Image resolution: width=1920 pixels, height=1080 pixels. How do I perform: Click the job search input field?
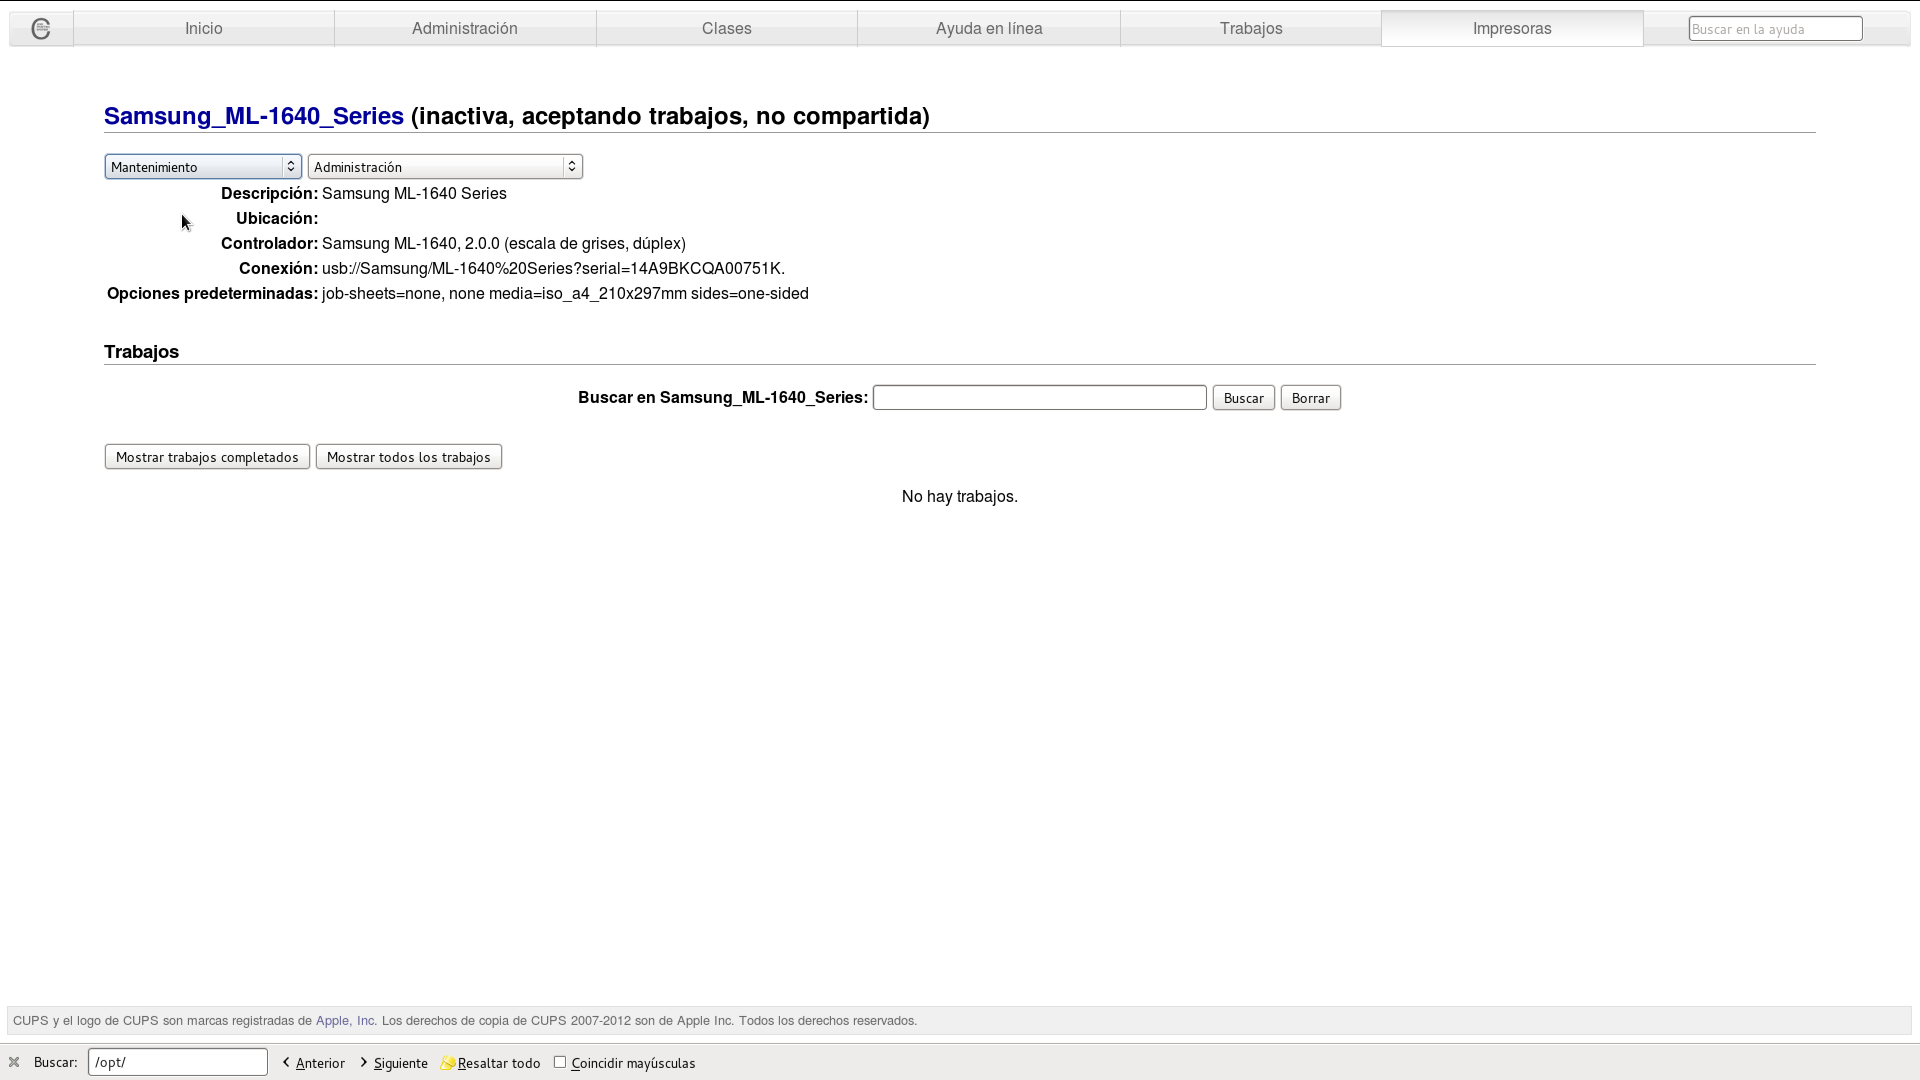pos(1040,398)
